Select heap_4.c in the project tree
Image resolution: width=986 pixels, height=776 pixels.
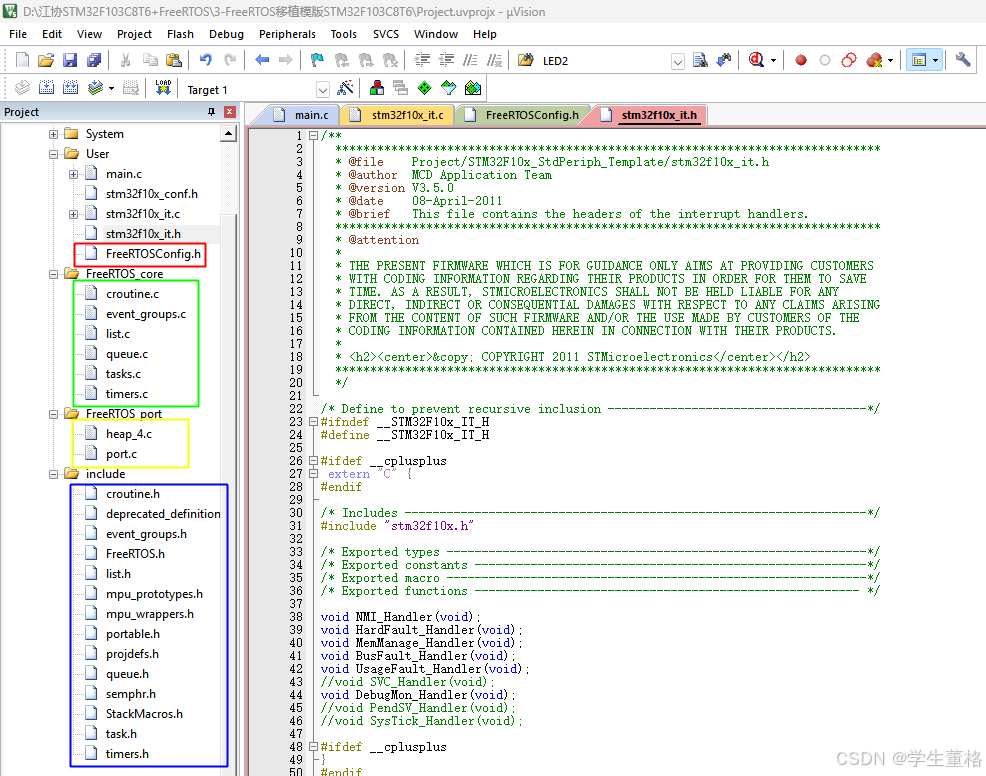(129, 434)
